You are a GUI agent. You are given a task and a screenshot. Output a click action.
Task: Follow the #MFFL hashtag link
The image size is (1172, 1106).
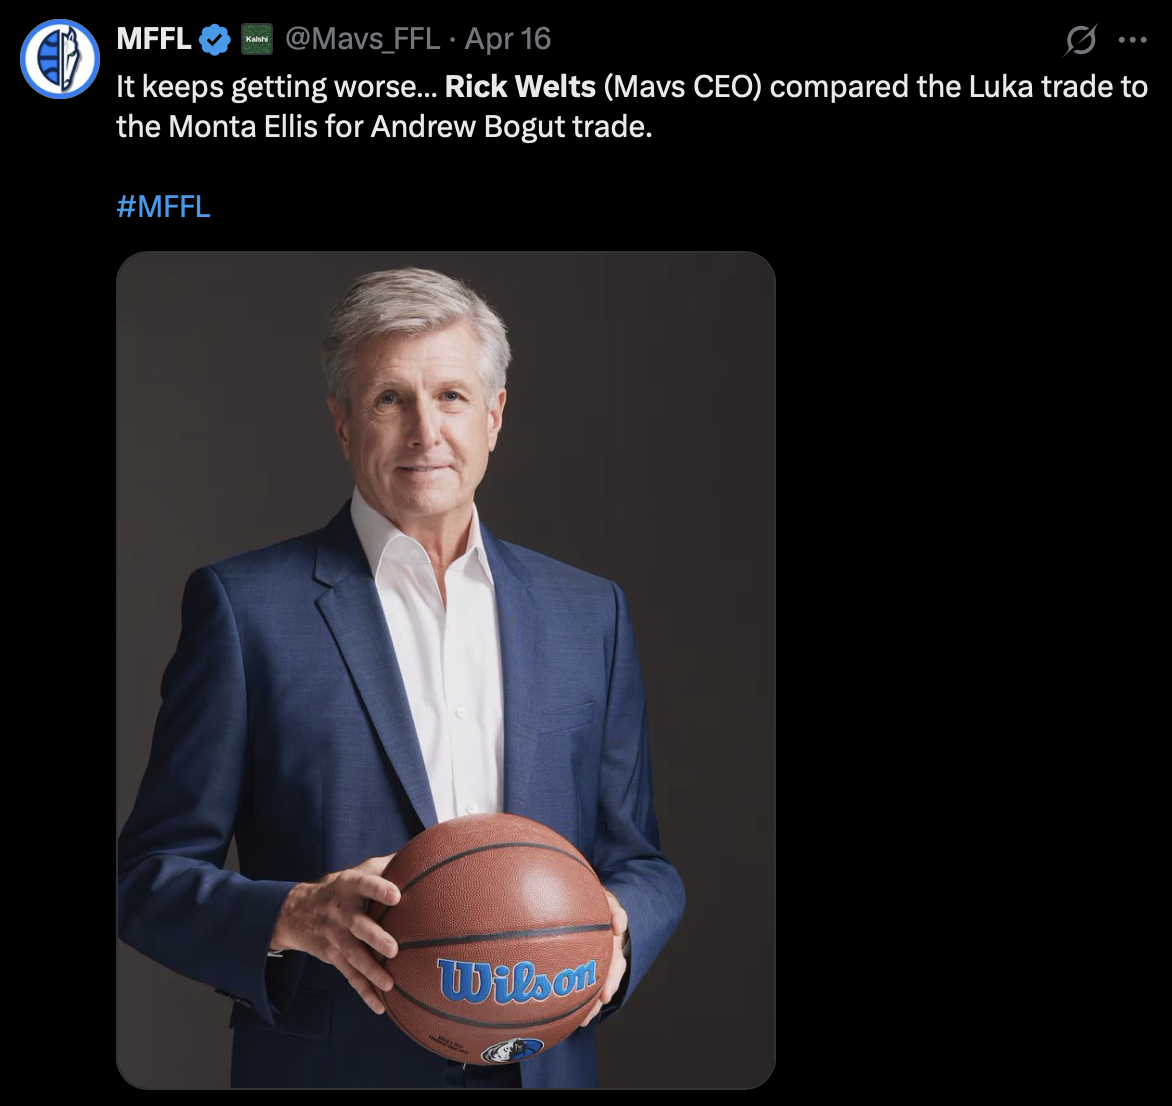click(164, 207)
